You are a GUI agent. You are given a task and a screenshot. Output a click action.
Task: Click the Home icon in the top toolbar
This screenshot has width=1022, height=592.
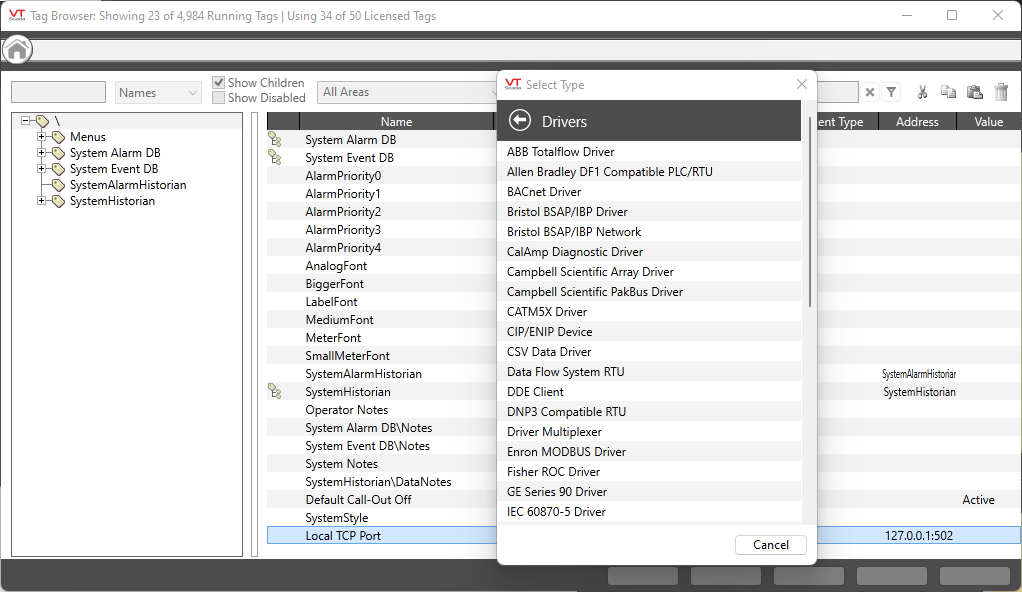point(18,49)
